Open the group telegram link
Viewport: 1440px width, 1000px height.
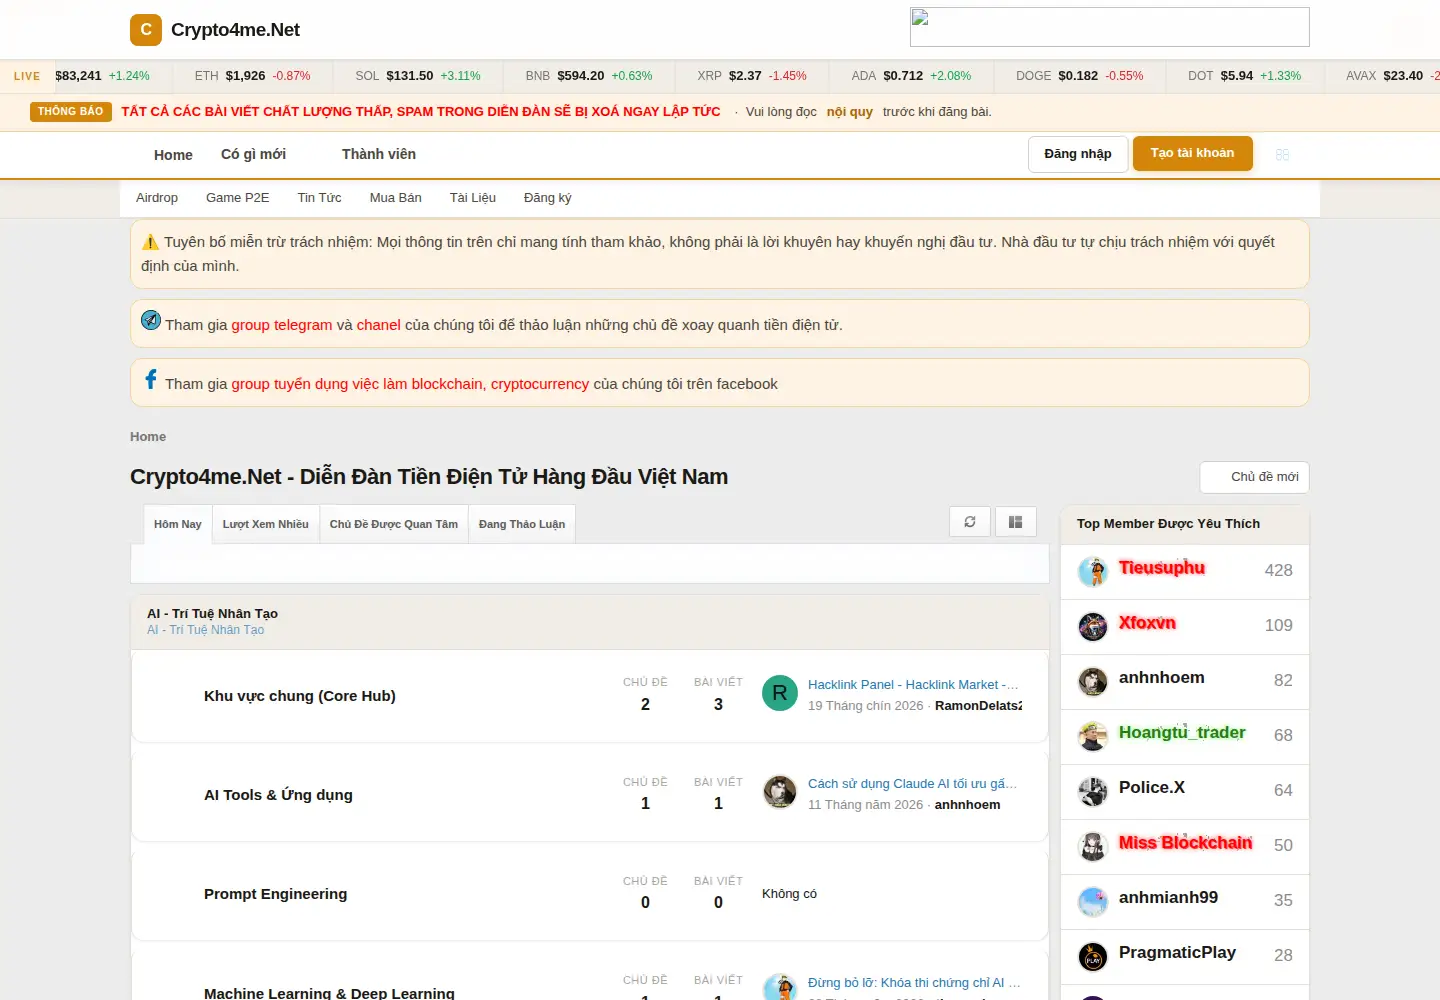pos(282,325)
